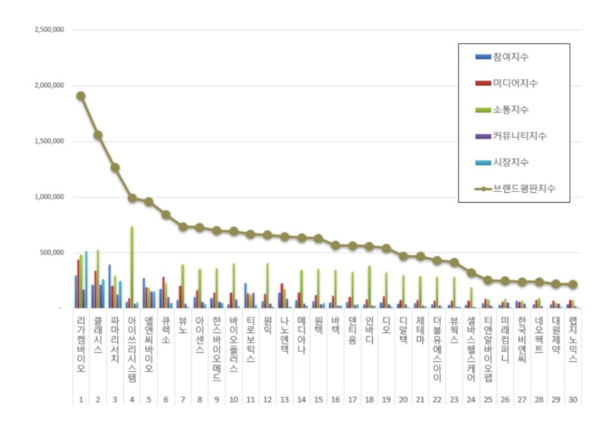Select the 커뮤니티지수 legend label
600x433 pixels.
(x=520, y=134)
